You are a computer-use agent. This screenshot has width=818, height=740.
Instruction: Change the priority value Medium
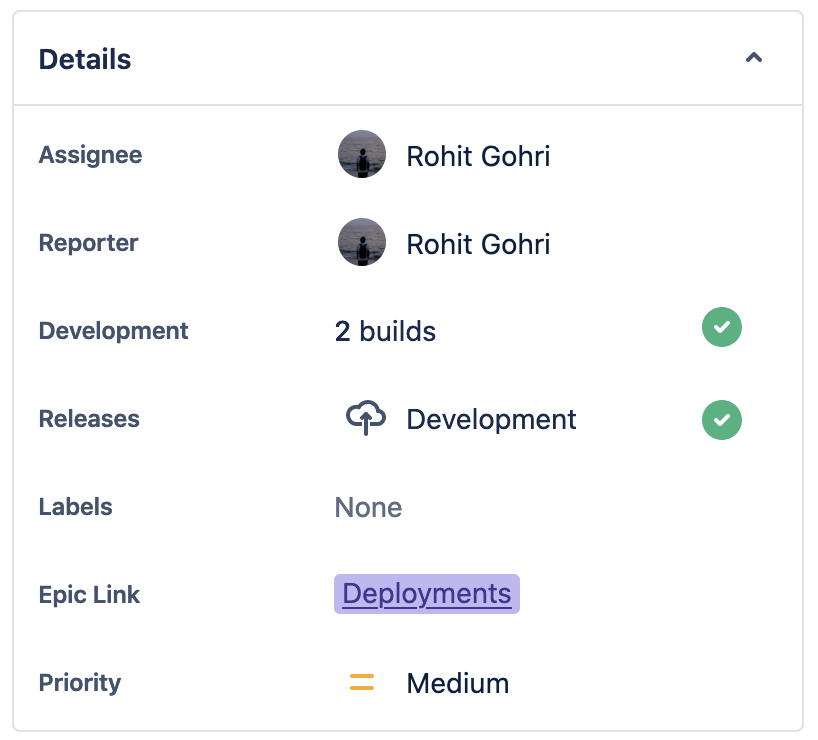click(x=458, y=683)
